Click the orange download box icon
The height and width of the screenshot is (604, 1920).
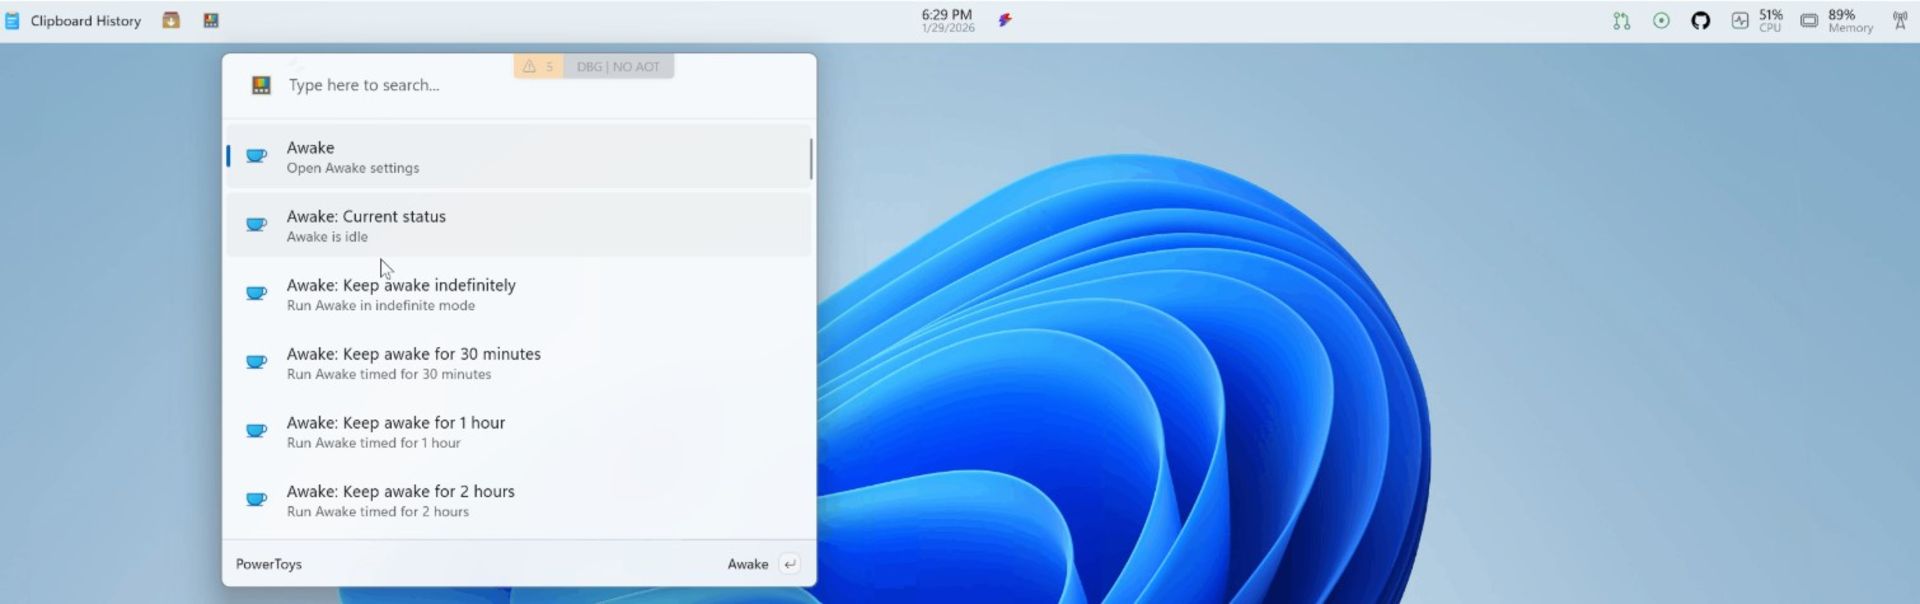pos(171,20)
